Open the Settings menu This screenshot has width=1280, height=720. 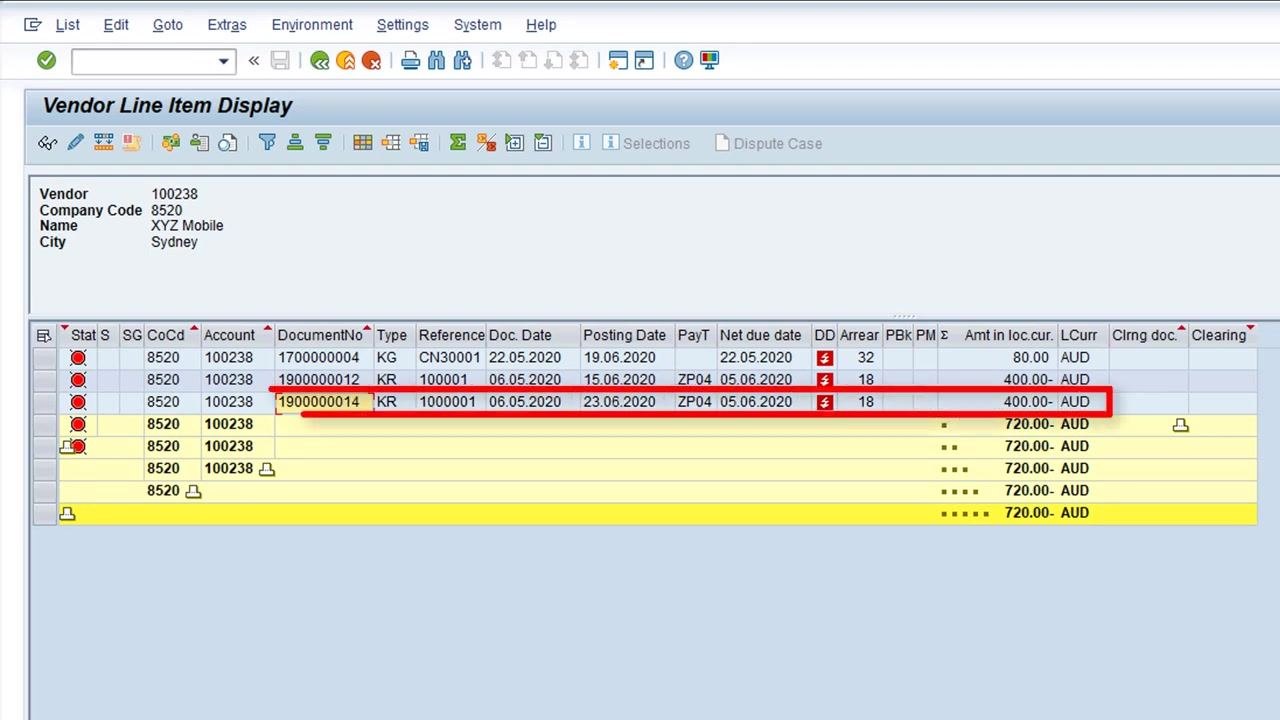coord(403,25)
